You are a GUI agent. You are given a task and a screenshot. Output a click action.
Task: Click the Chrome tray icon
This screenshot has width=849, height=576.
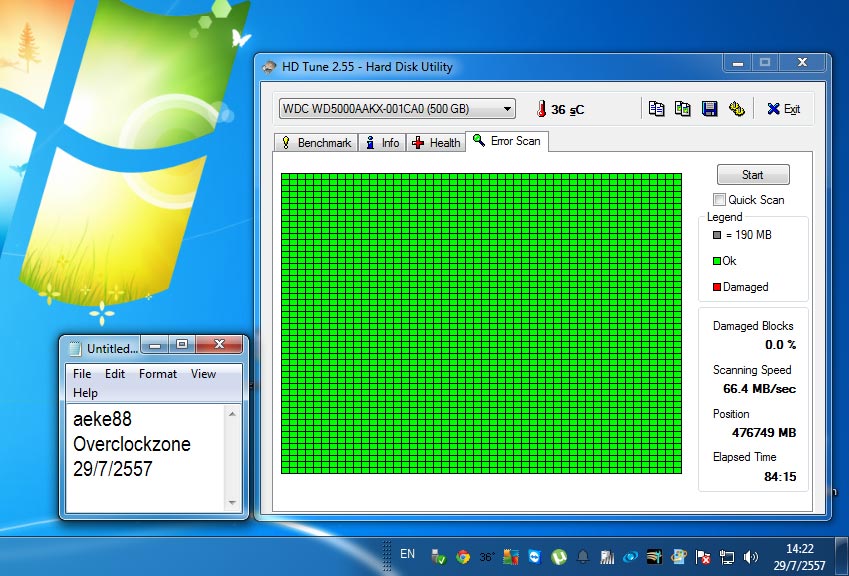coord(463,557)
